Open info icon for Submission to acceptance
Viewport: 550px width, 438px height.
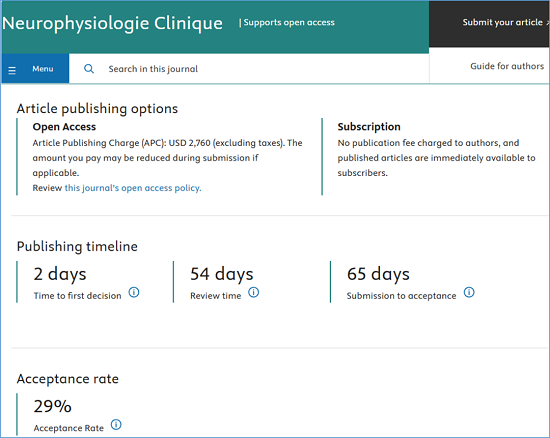point(469,292)
